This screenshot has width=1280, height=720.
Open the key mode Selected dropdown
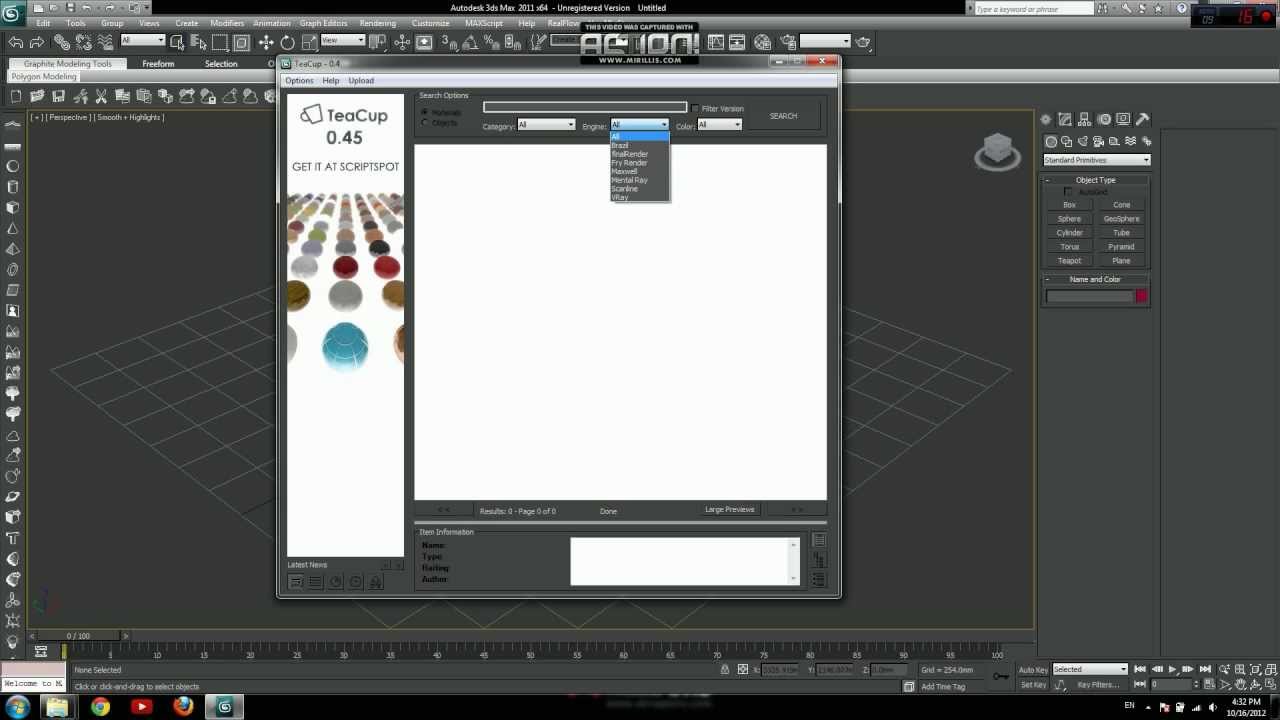1090,669
